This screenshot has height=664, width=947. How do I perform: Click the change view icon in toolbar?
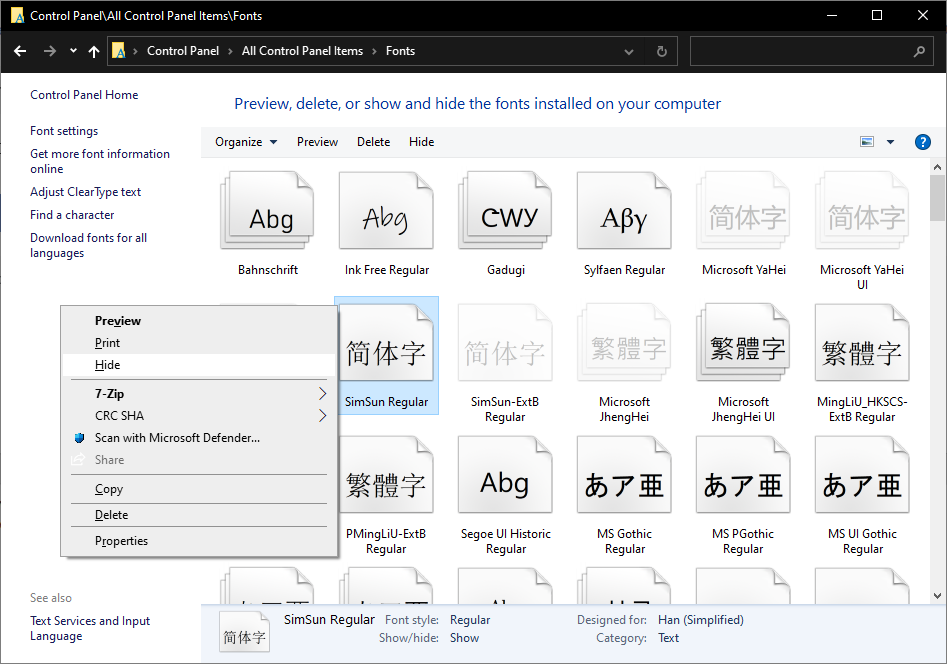pos(867,142)
